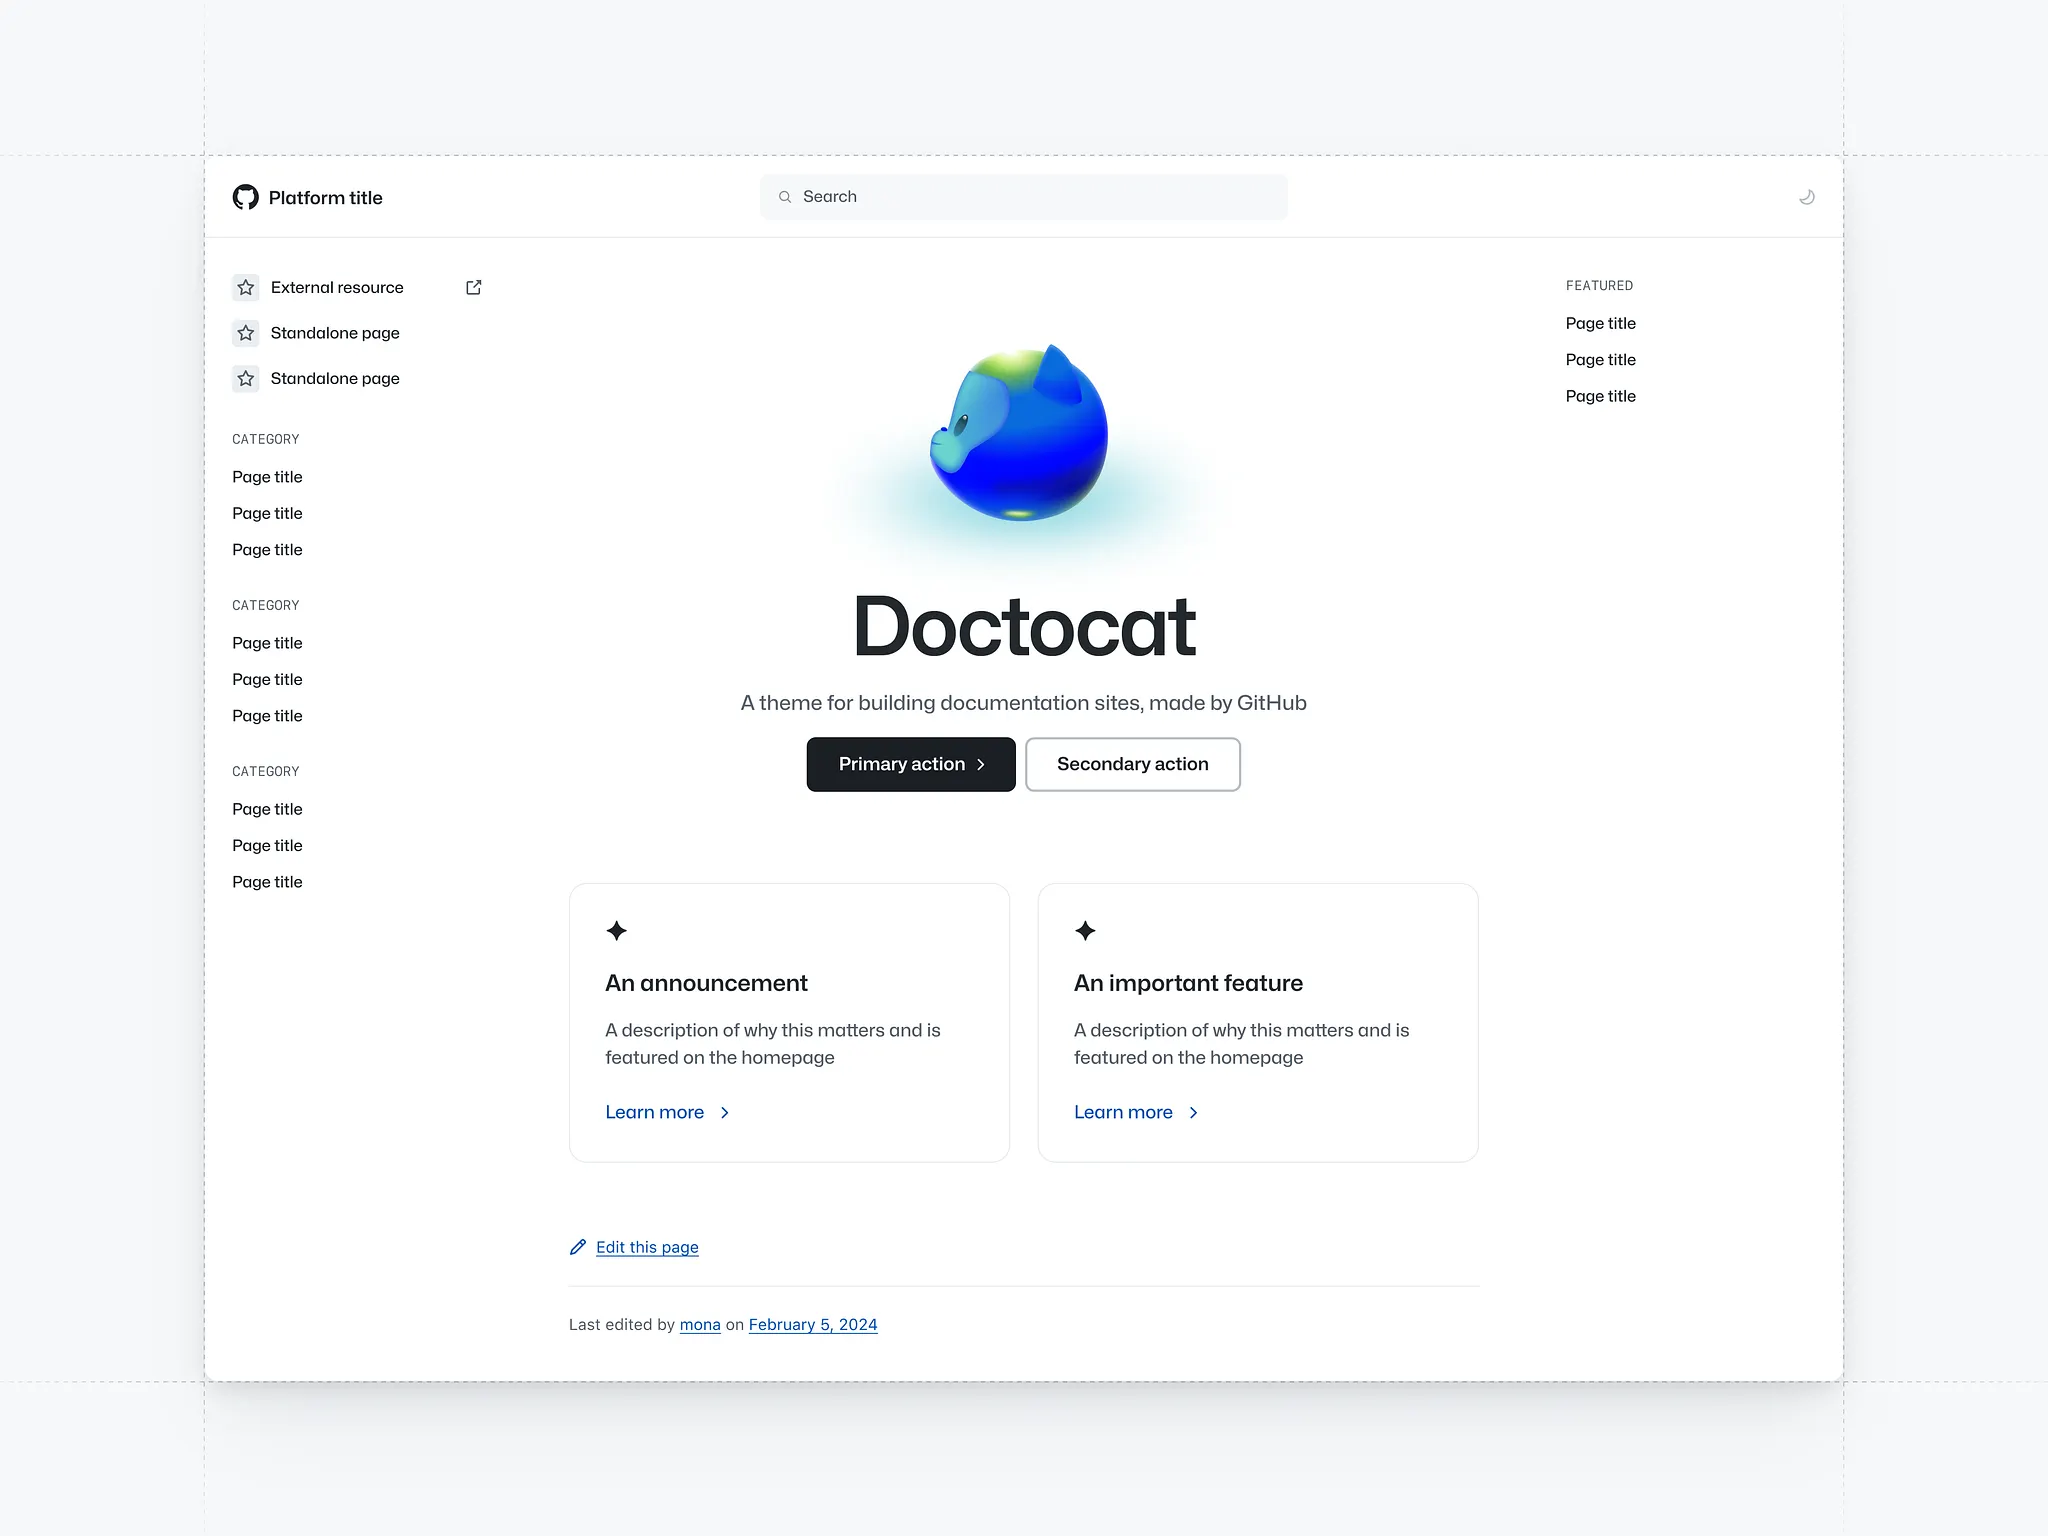Expand the first CATEGORY section in the sidebar

pos(266,439)
